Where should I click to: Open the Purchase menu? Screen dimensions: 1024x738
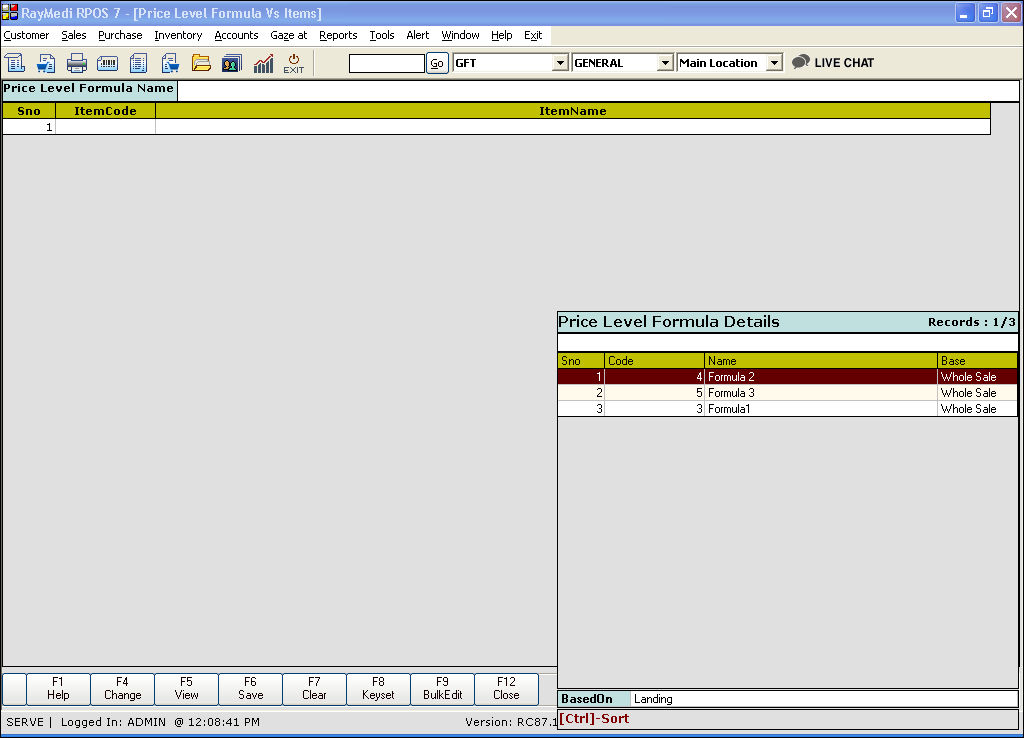point(120,35)
